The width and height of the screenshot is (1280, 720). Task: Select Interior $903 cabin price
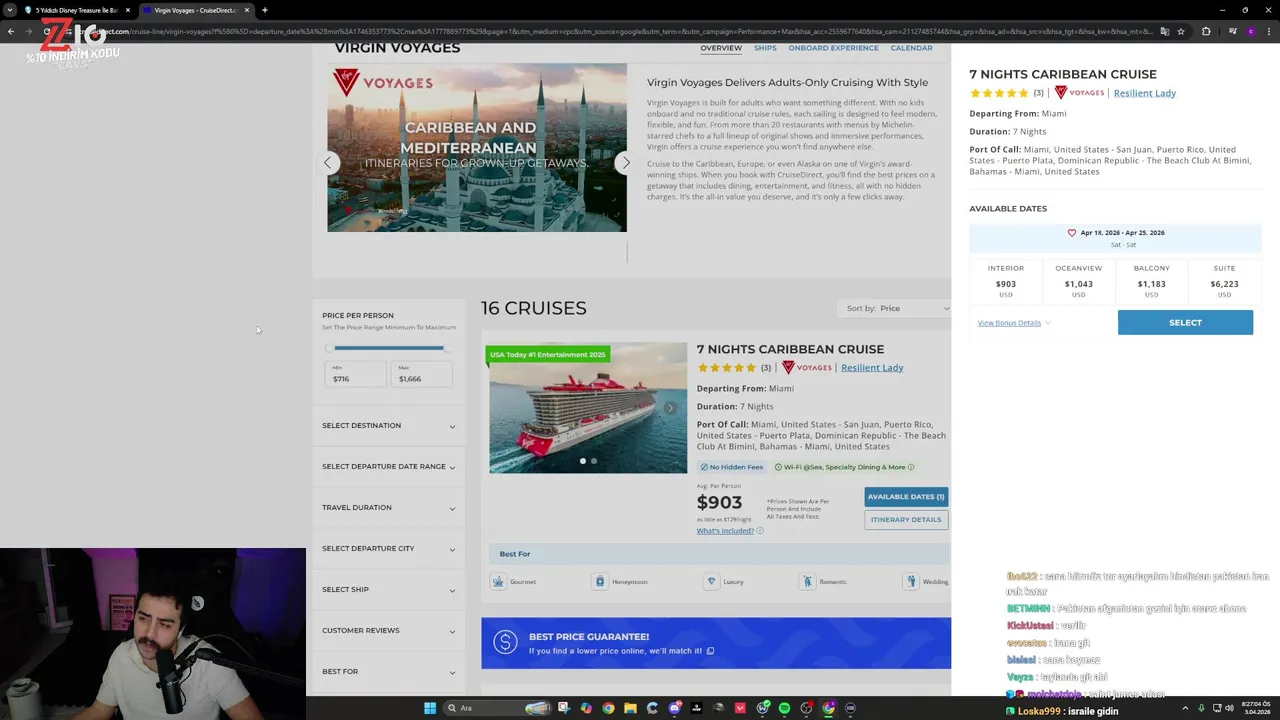tap(1006, 282)
